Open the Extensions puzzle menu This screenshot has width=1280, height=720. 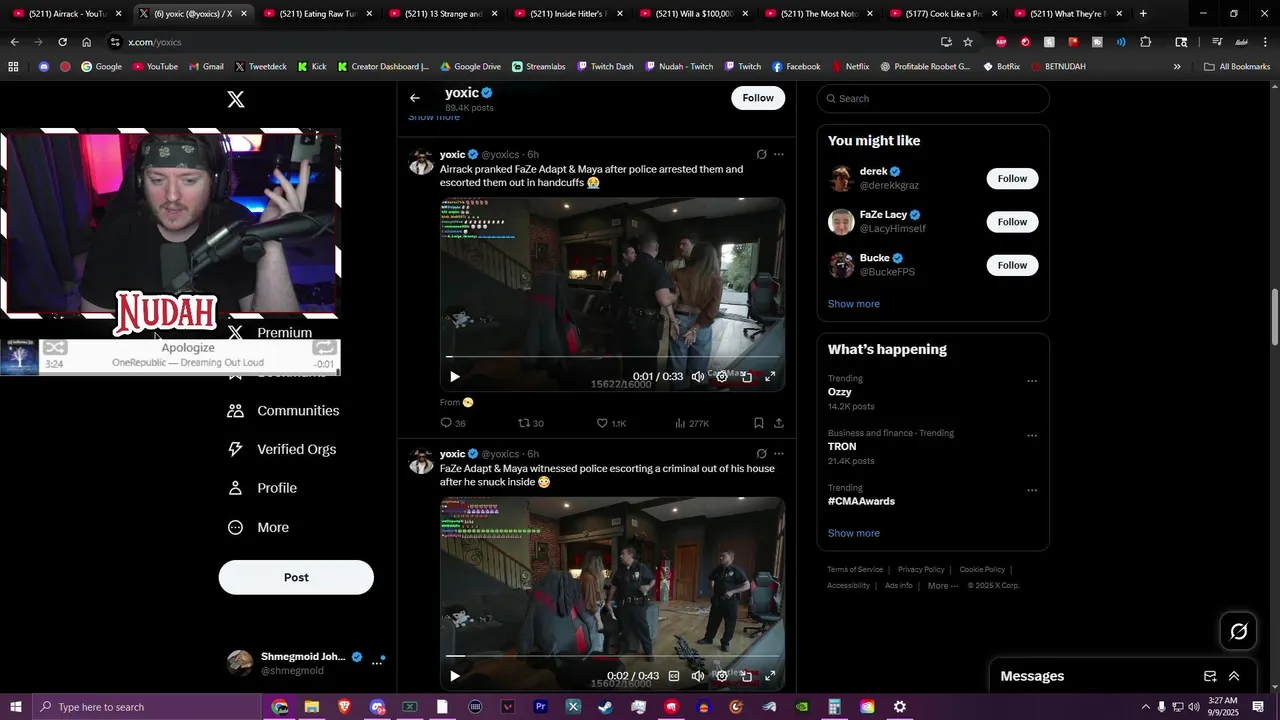[1146, 42]
